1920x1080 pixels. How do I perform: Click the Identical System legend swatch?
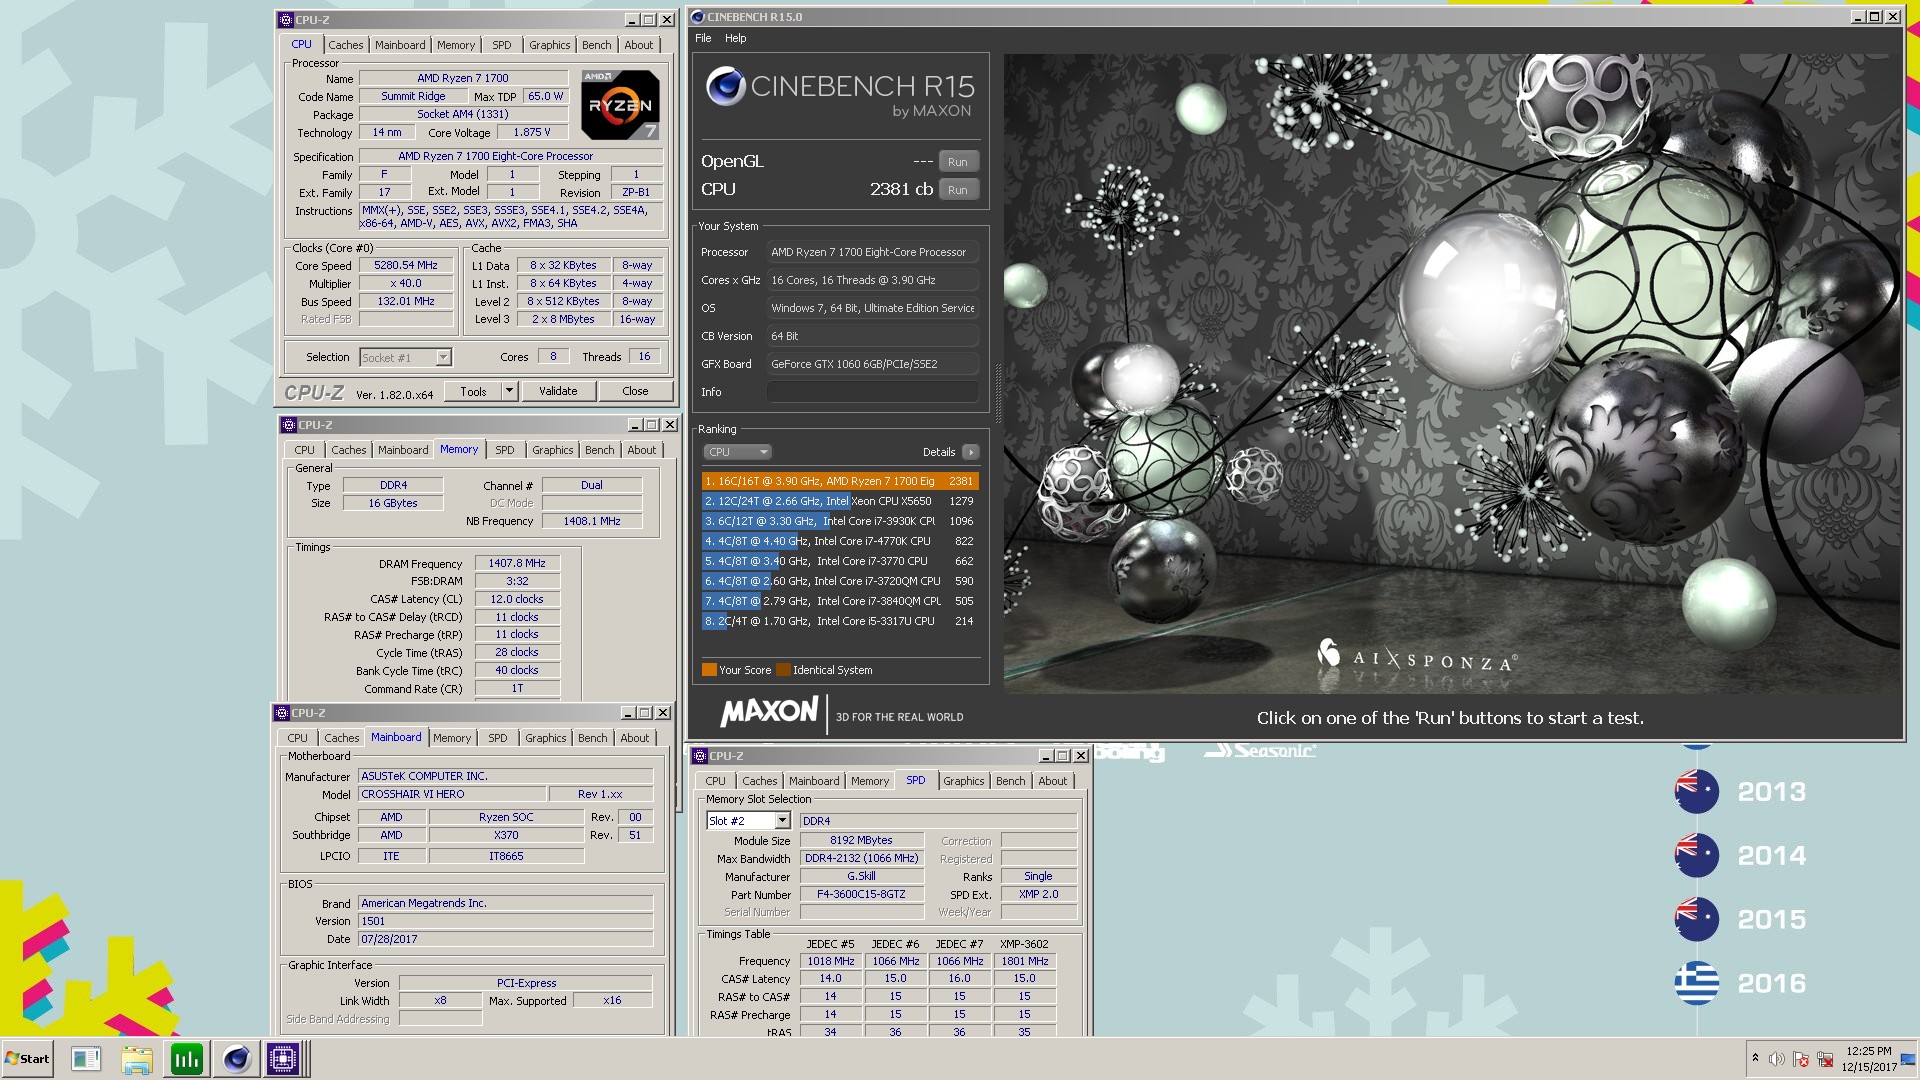(x=783, y=670)
